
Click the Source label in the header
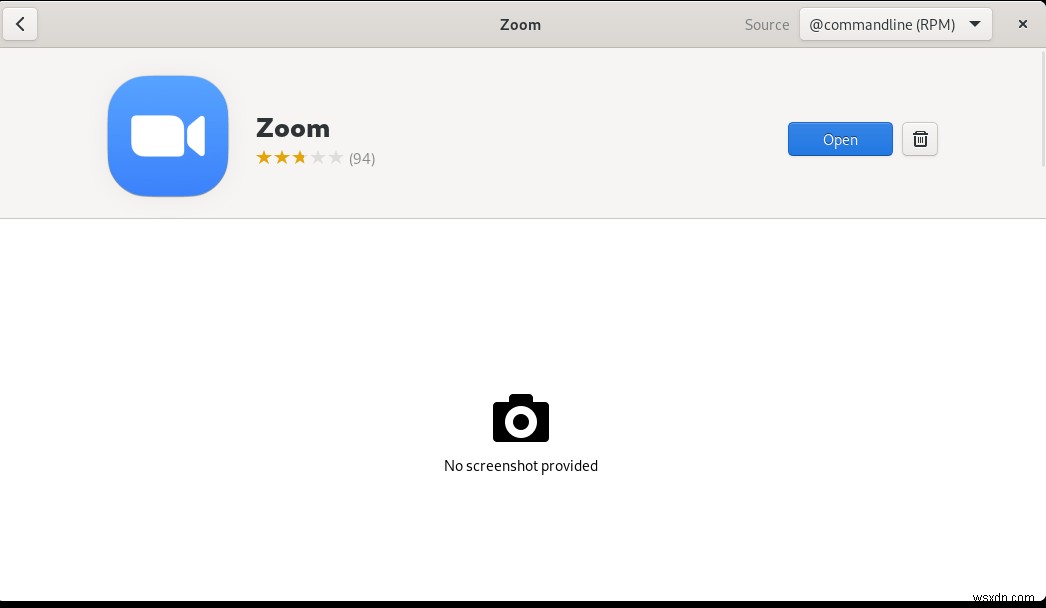[x=766, y=24]
